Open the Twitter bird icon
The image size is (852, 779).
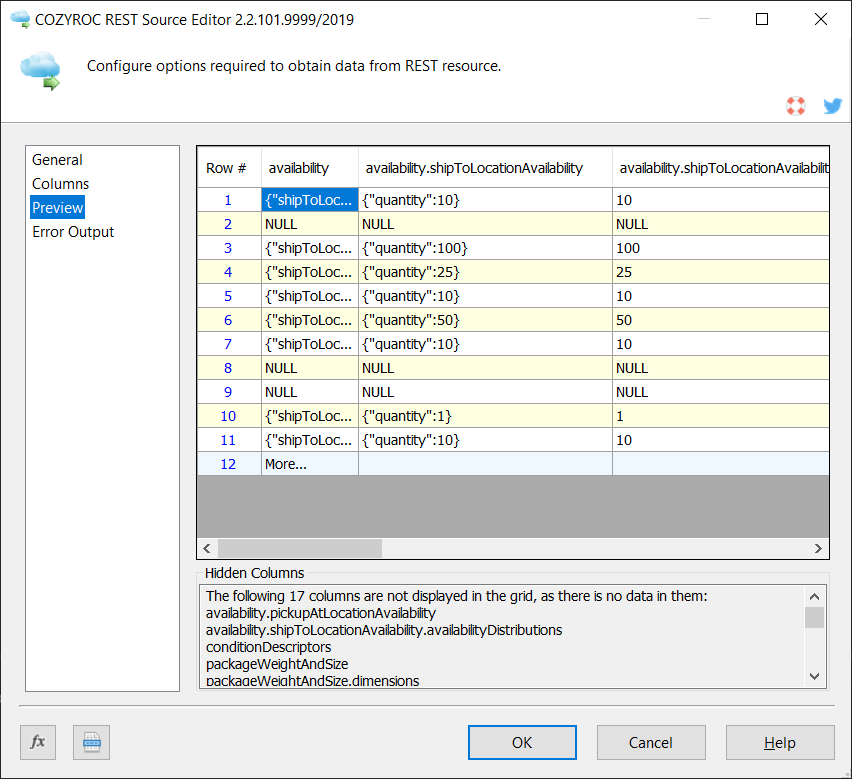[832, 105]
